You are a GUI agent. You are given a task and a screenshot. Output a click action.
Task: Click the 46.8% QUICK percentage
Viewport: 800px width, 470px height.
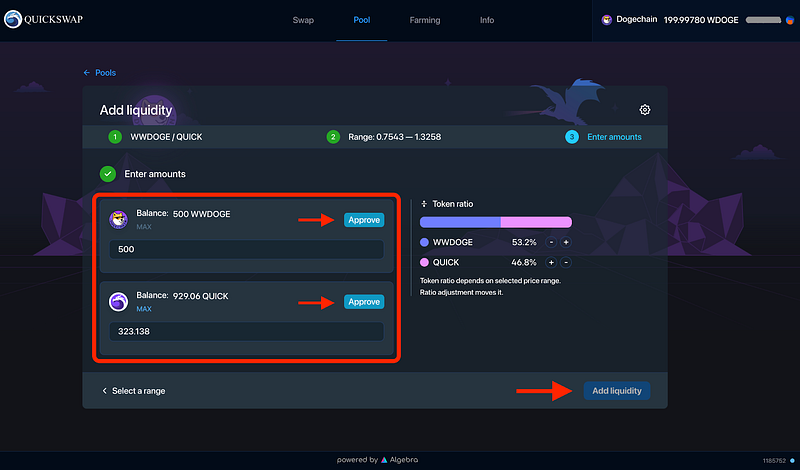click(524, 262)
